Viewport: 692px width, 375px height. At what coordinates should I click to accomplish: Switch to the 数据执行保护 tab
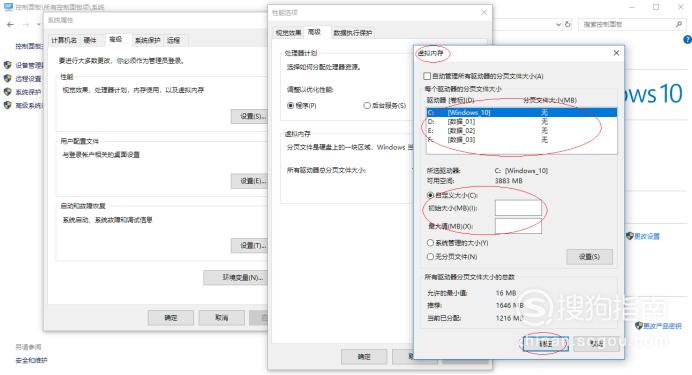[x=353, y=33]
